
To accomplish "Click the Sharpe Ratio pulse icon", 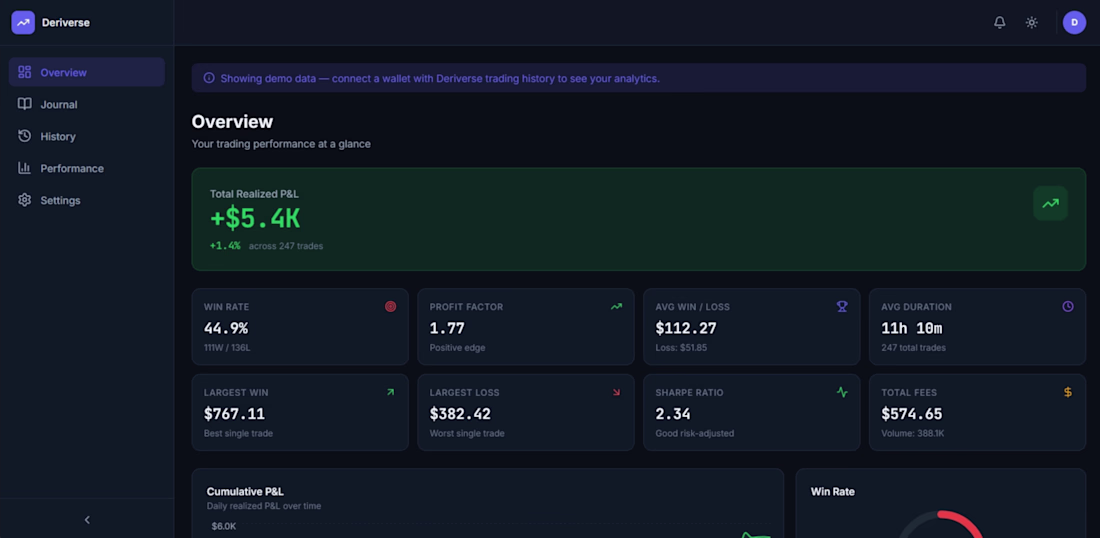I will tap(842, 392).
